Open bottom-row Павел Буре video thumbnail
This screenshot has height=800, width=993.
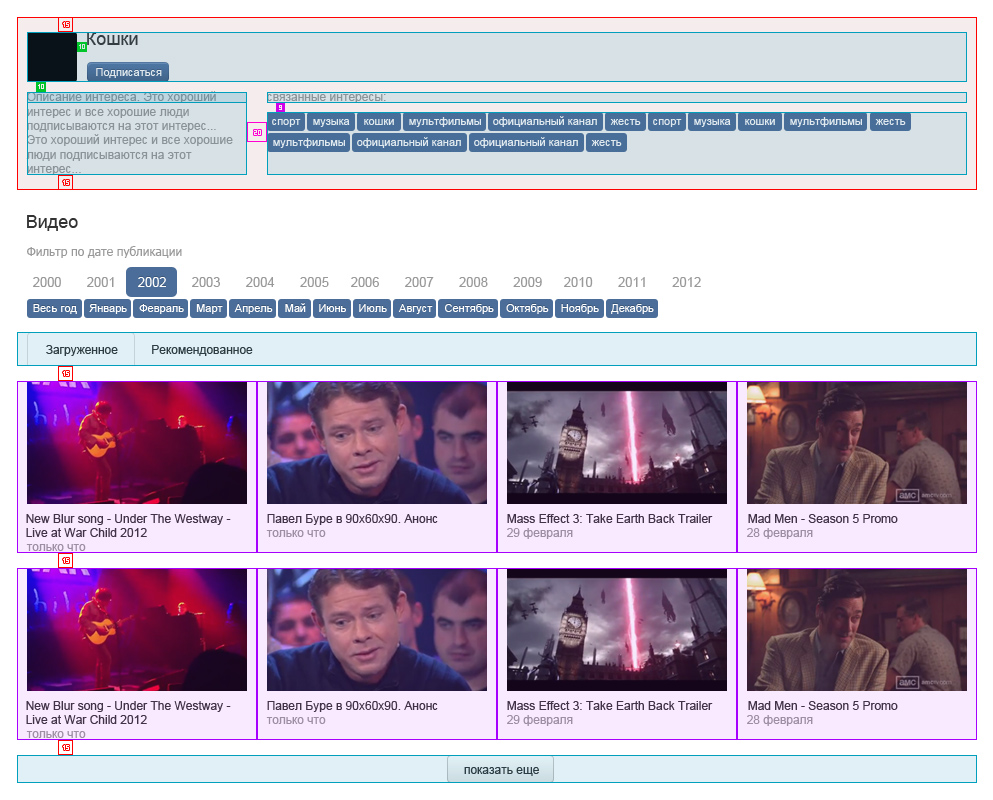click(377, 630)
